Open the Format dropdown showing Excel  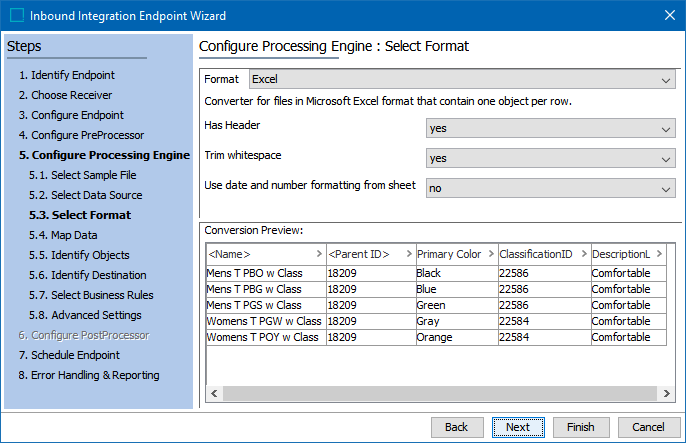click(461, 80)
